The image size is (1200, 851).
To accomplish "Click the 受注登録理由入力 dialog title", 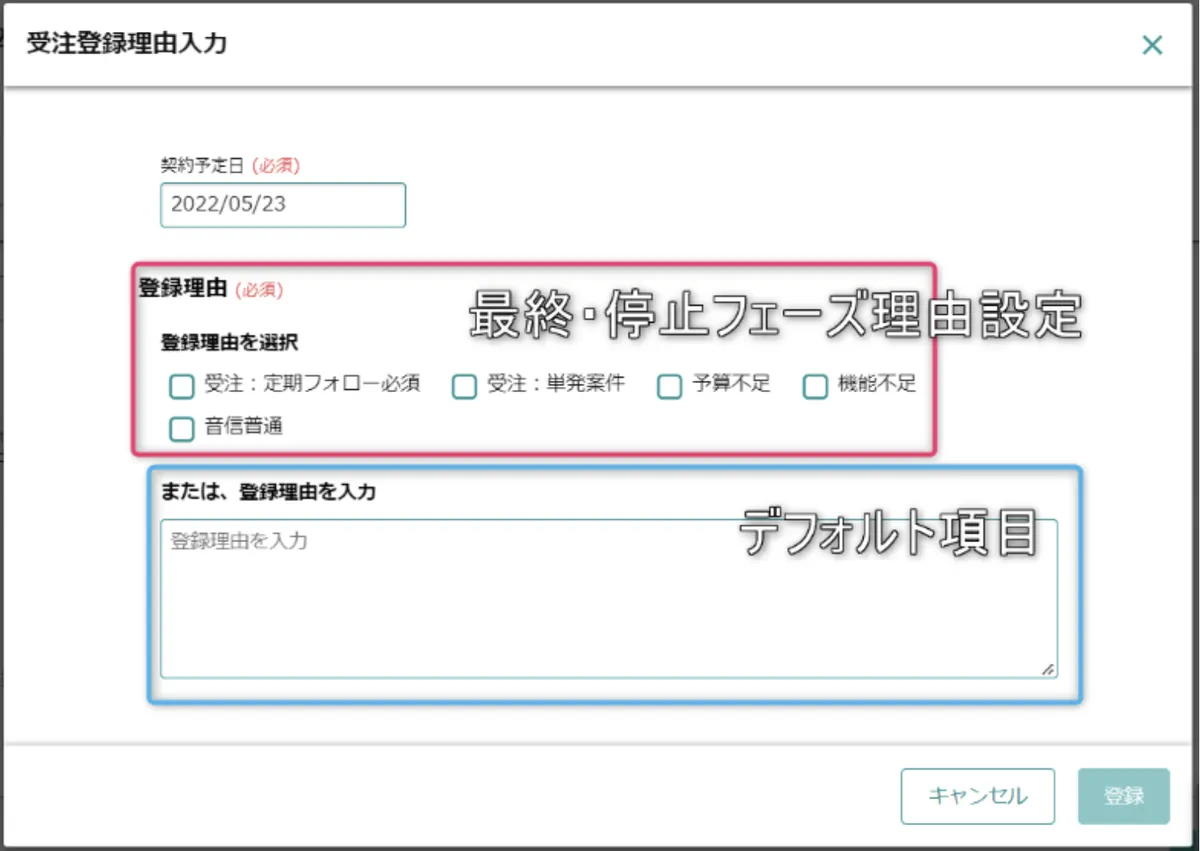I will 126,44.
